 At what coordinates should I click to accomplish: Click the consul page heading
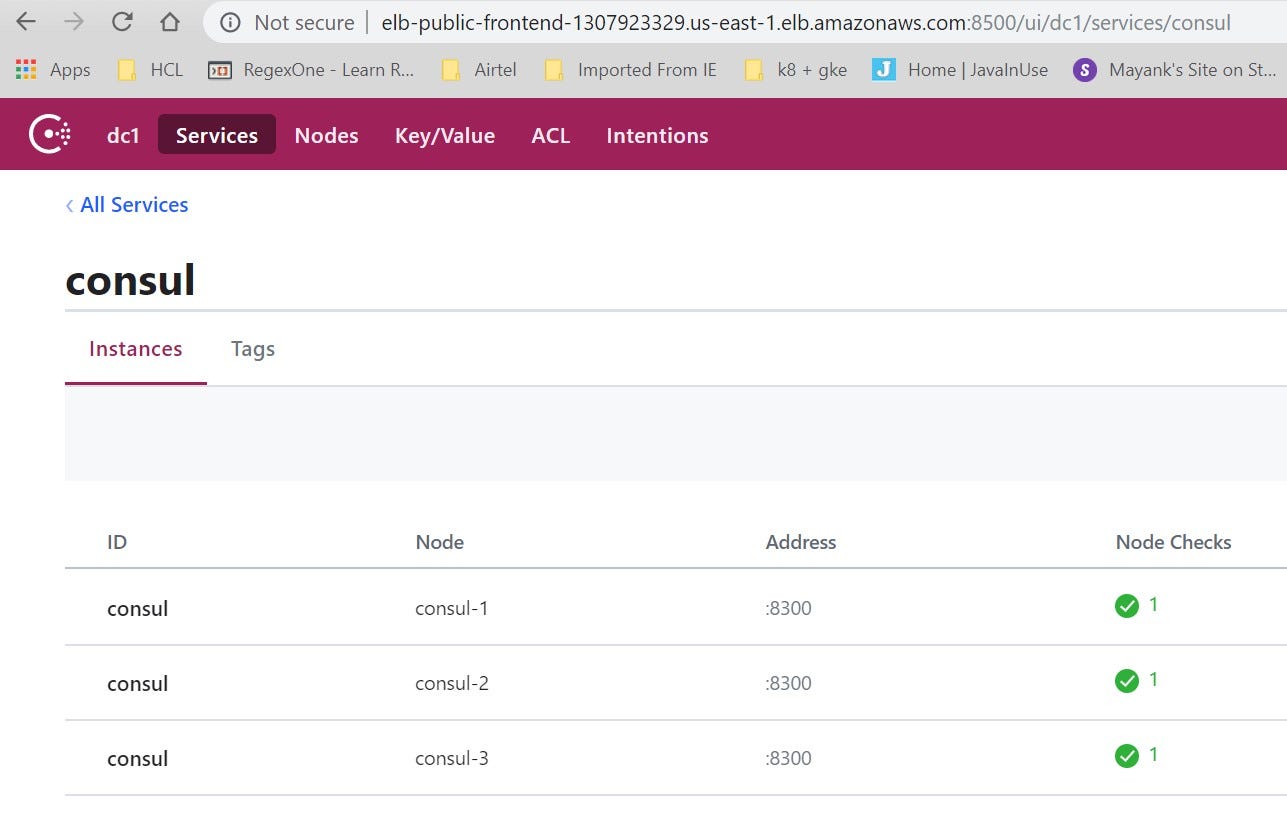[130, 280]
